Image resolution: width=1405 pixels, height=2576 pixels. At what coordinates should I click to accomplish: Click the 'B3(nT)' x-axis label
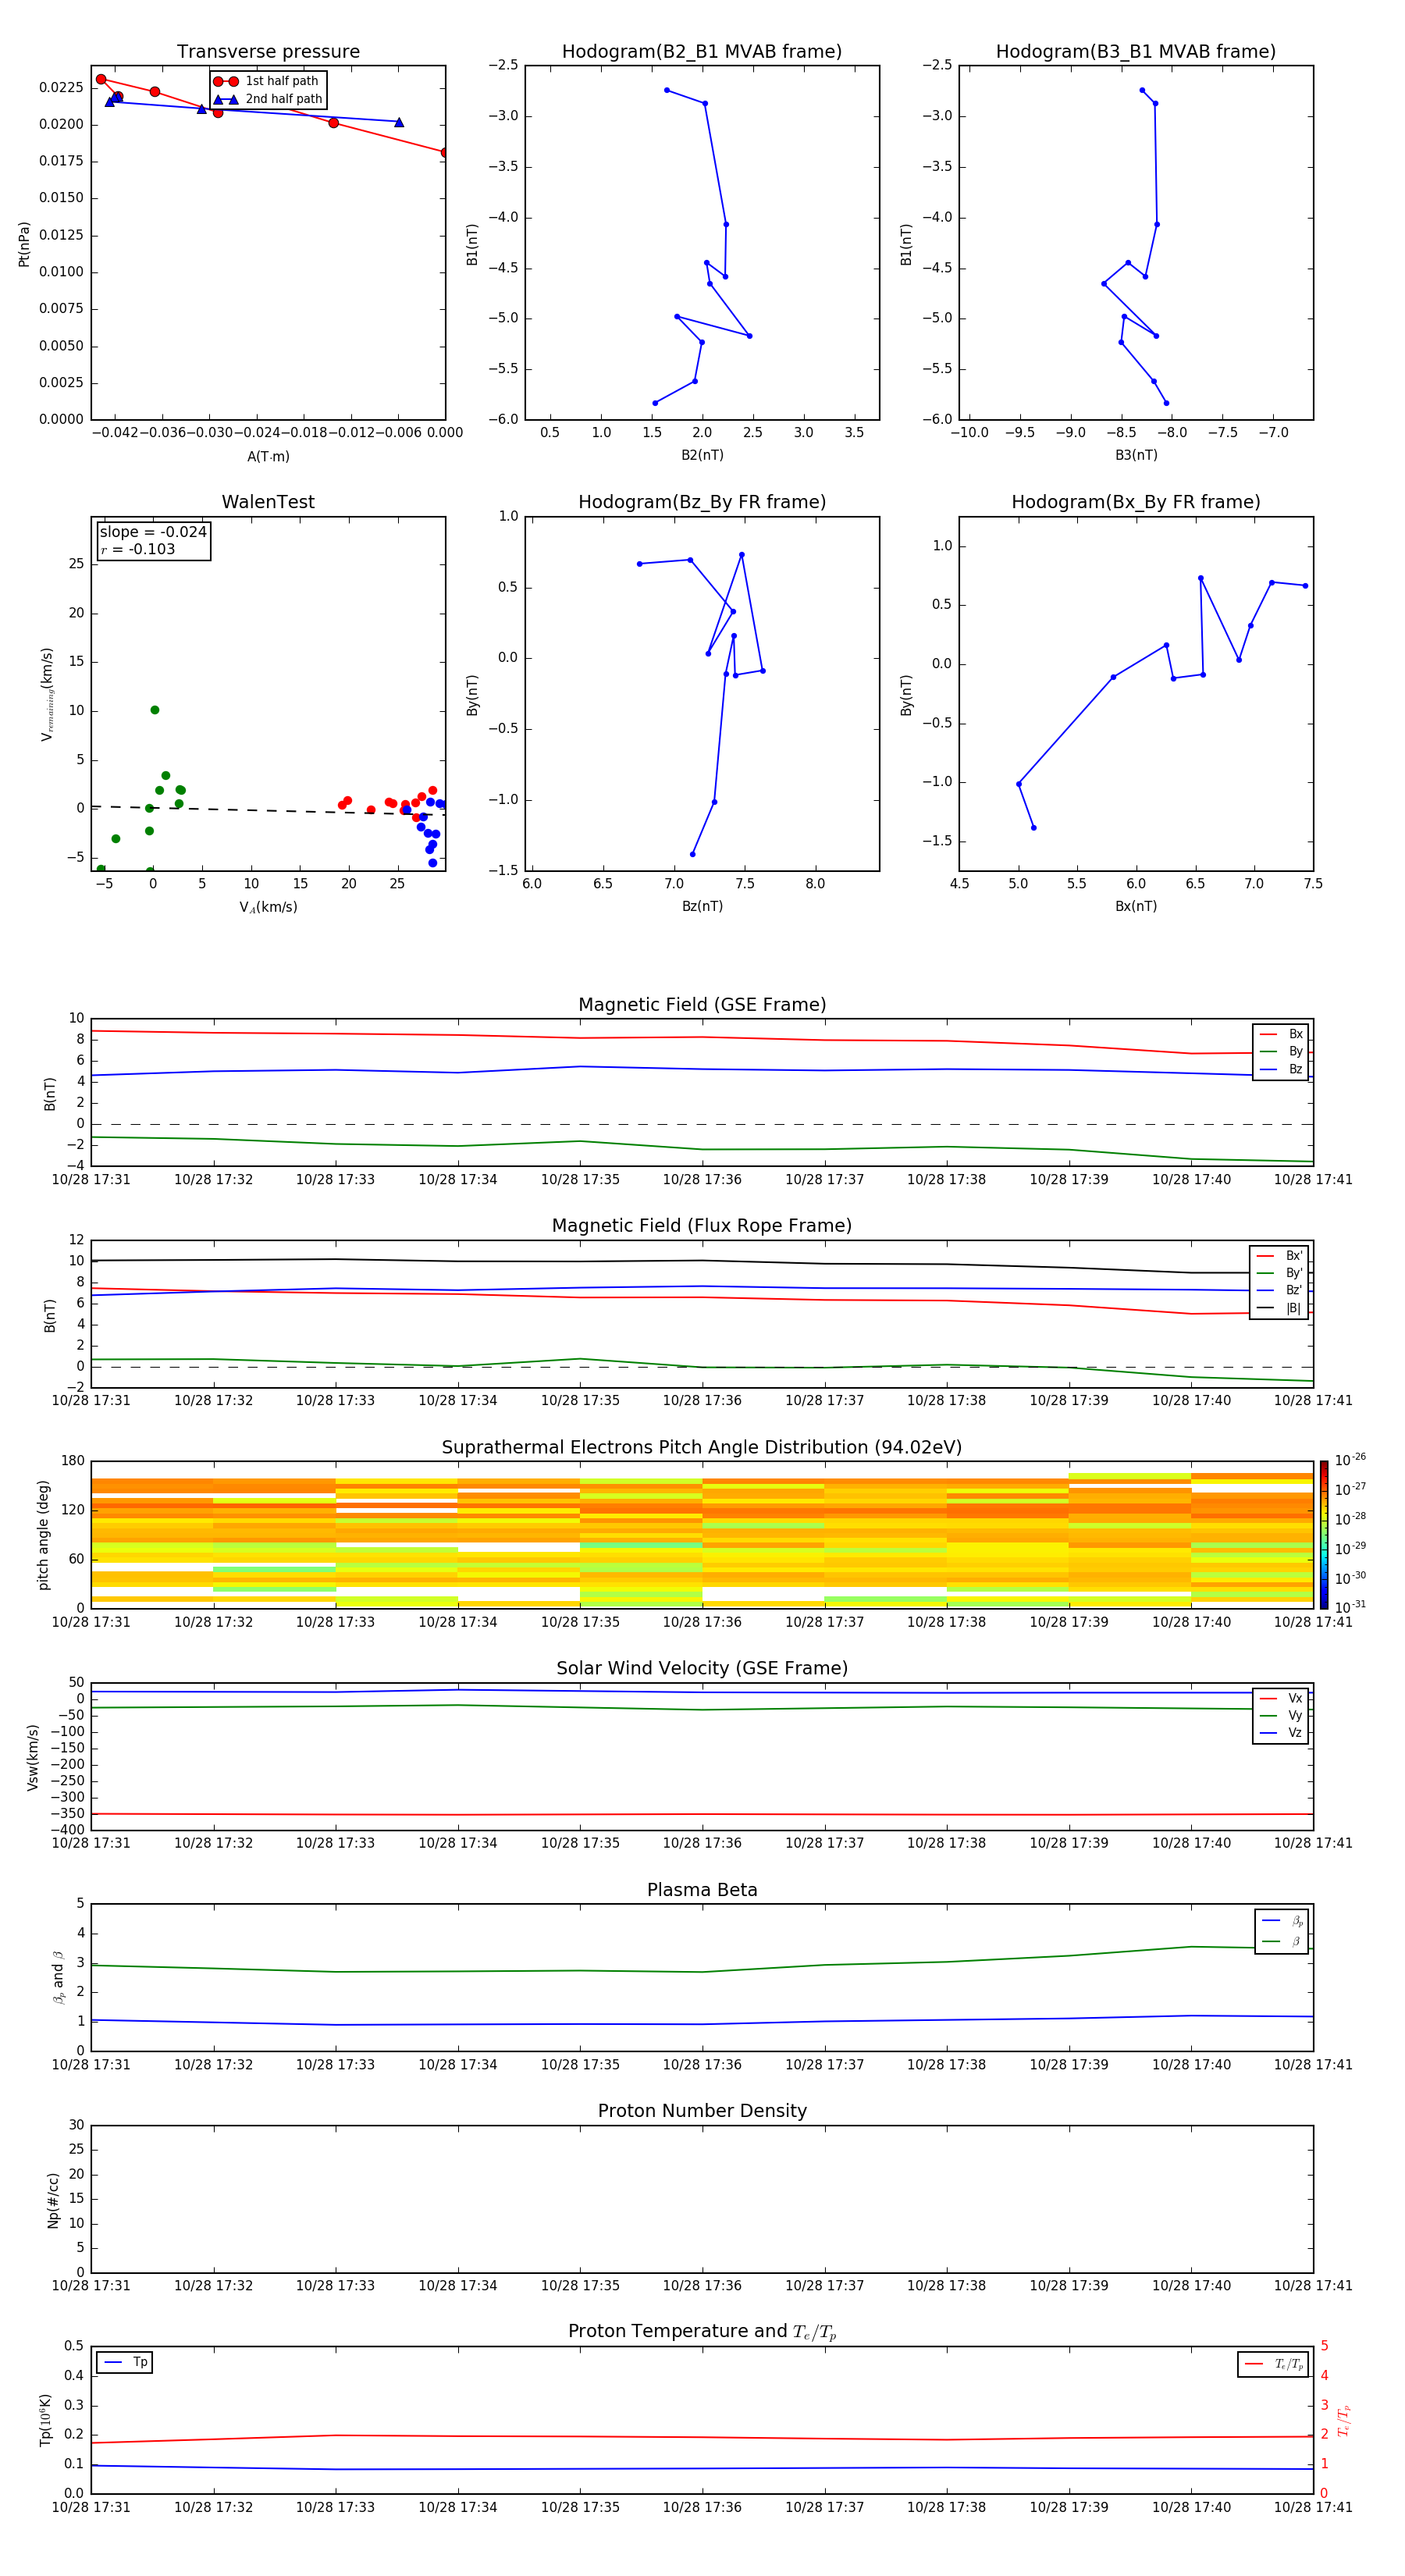pyautogui.click(x=1136, y=455)
